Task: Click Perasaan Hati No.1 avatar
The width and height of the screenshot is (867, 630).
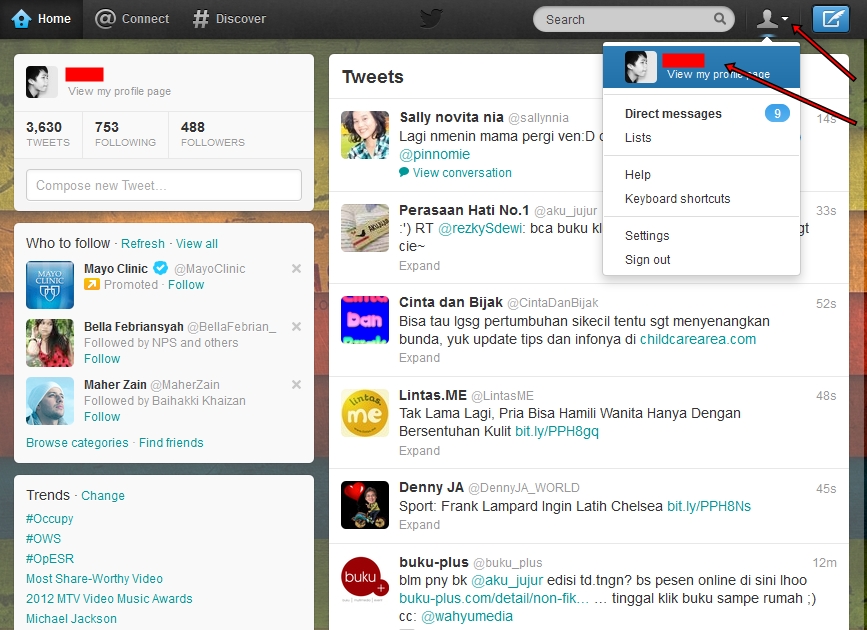Action: click(x=365, y=228)
